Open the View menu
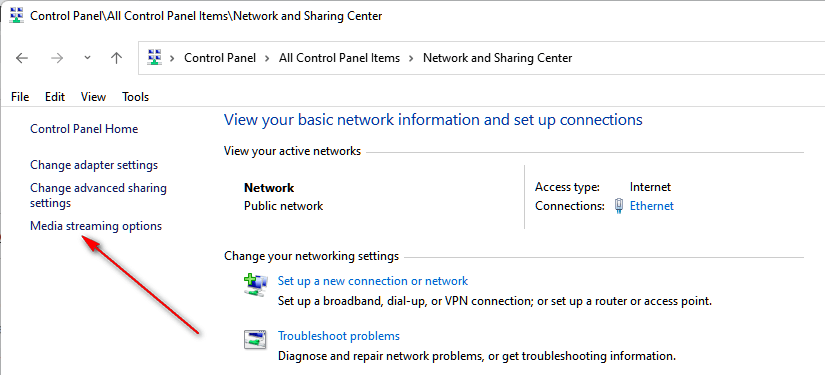 tap(93, 97)
